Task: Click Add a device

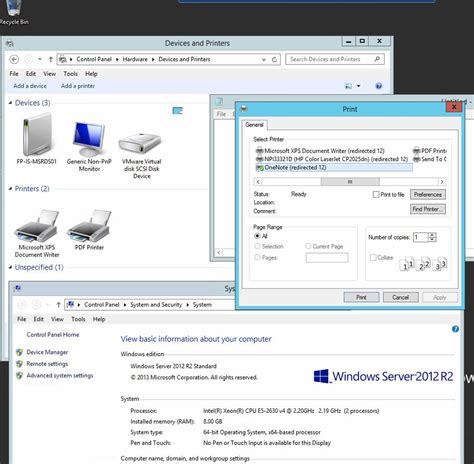Action: (x=30, y=86)
